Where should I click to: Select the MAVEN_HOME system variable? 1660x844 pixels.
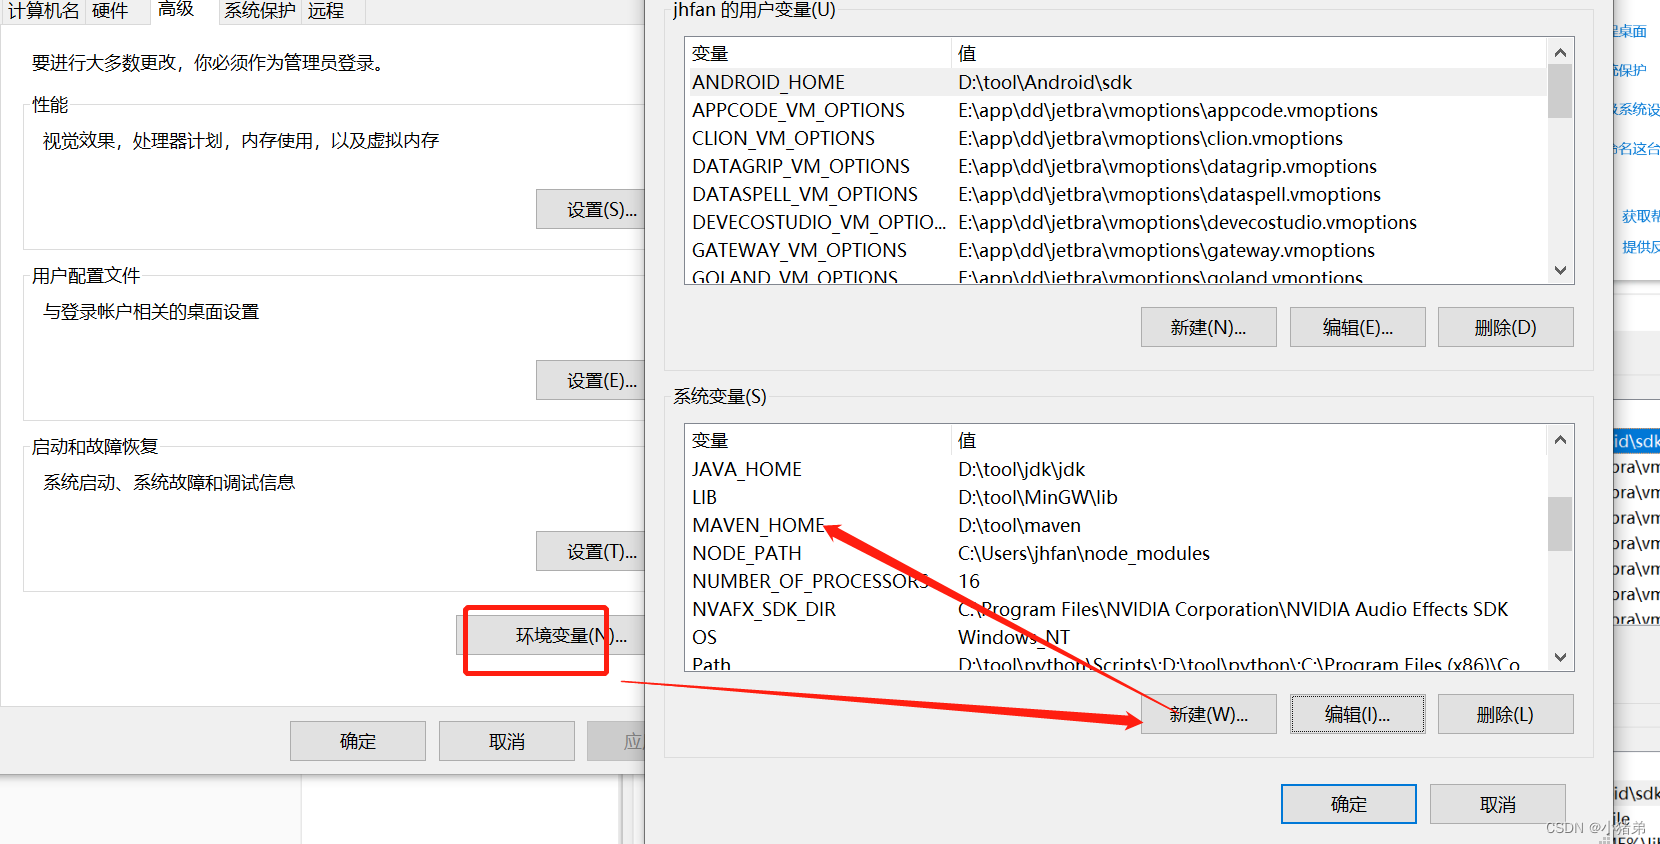coord(1116,525)
